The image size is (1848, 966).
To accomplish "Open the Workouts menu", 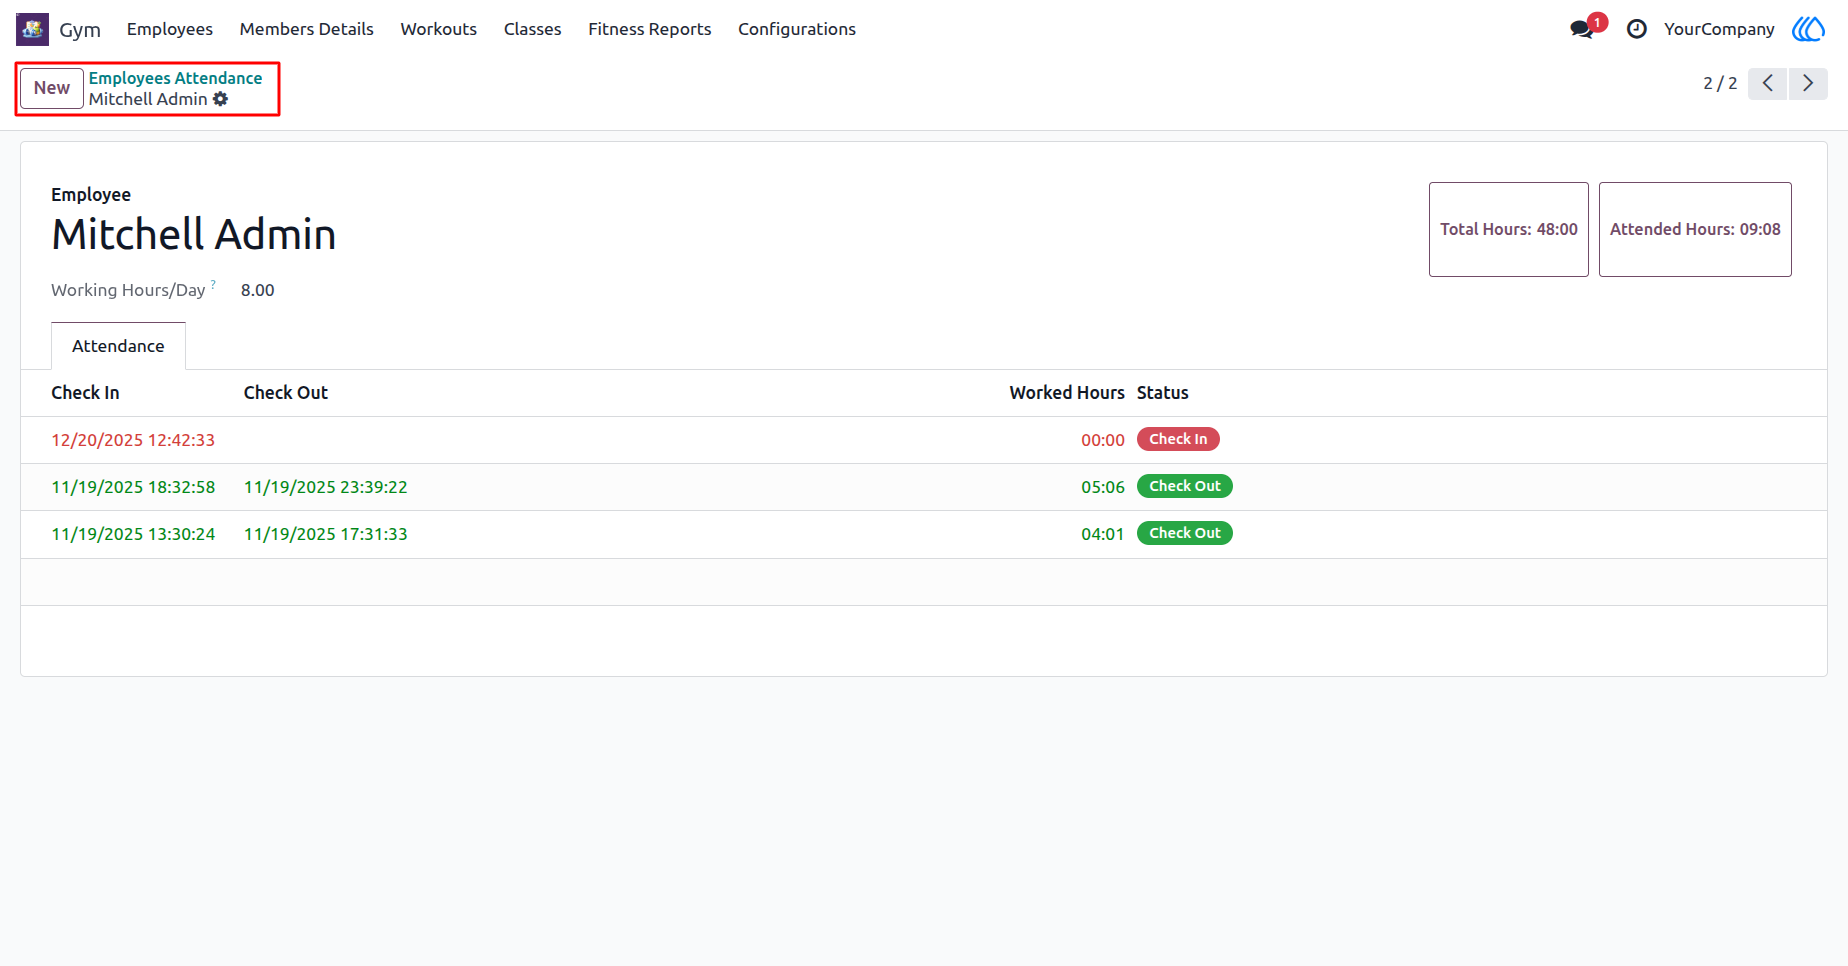I will point(439,29).
